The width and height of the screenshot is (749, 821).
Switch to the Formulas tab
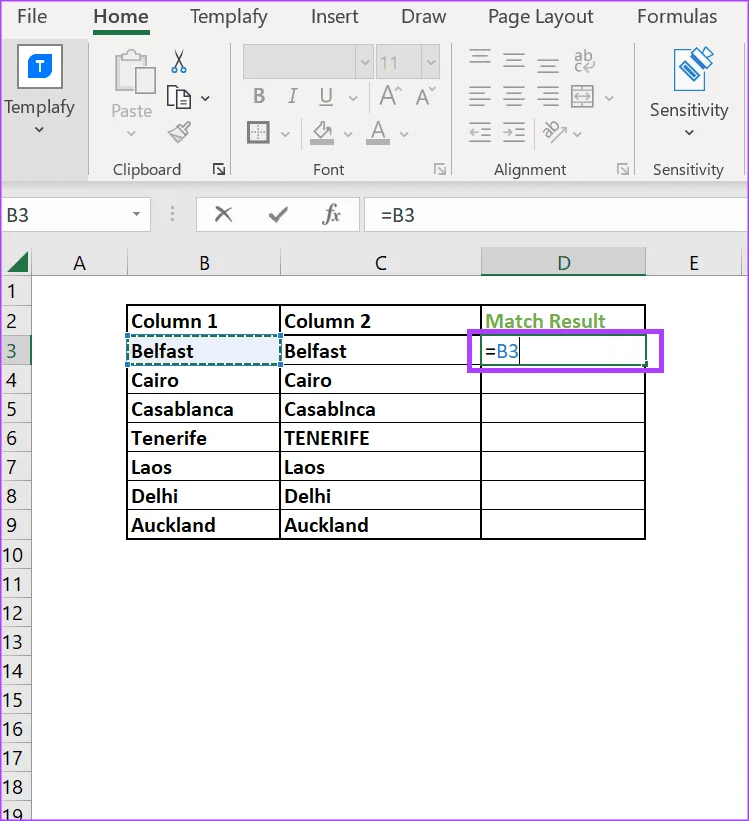(x=677, y=16)
